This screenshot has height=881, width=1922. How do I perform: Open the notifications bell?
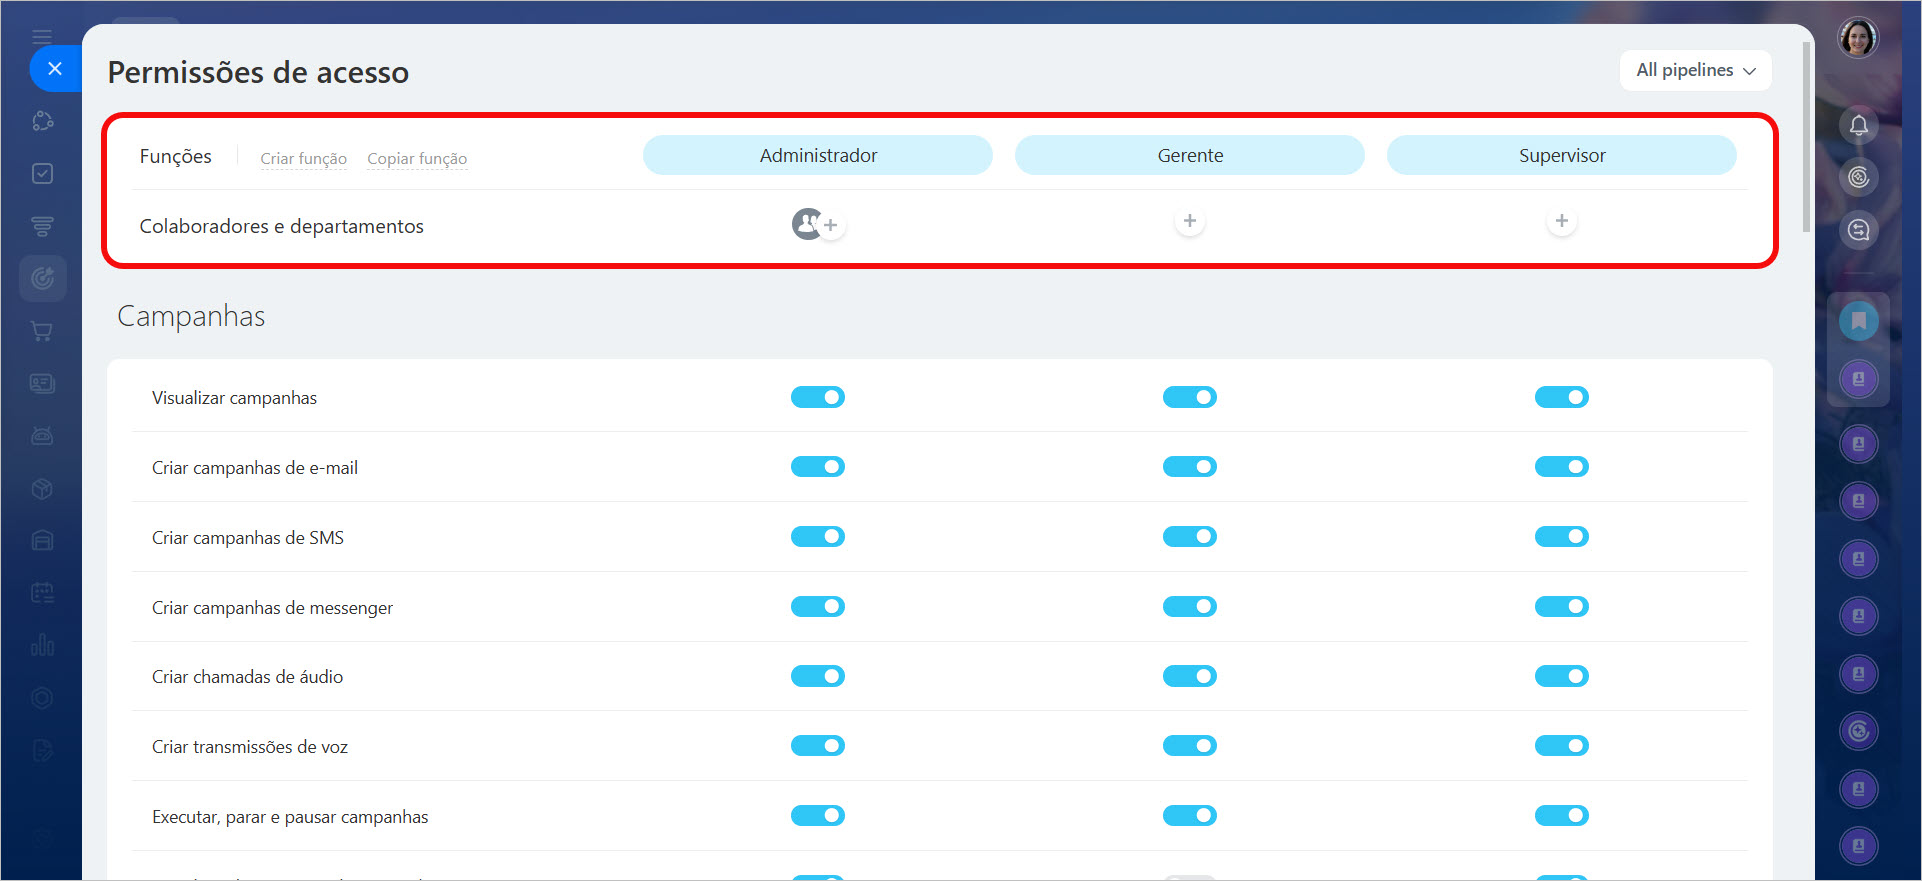pos(1858,125)
